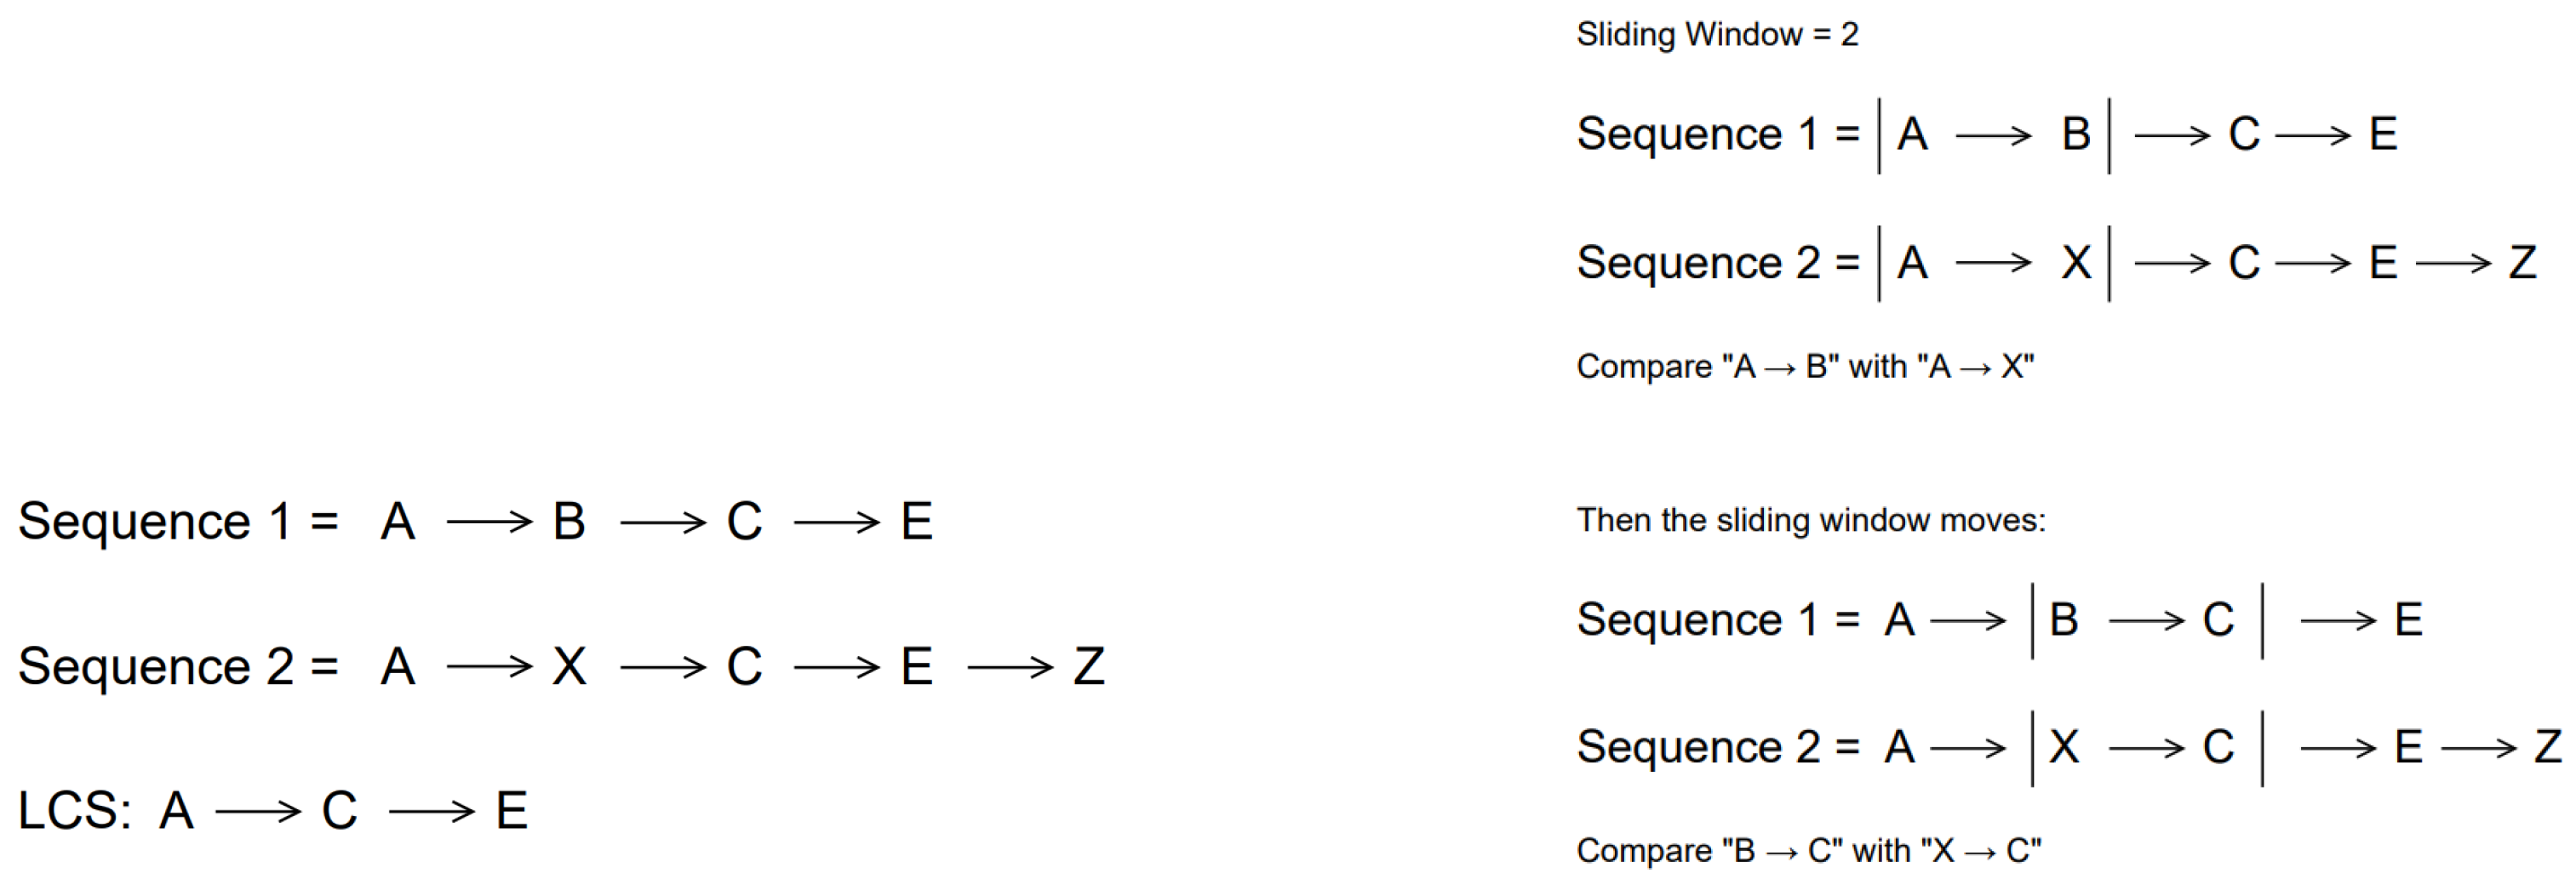The width and height of the screenshot is (2576, 879).
Task: Click the left "Sequence 2 =" label
Action: (x=178, y=666)
